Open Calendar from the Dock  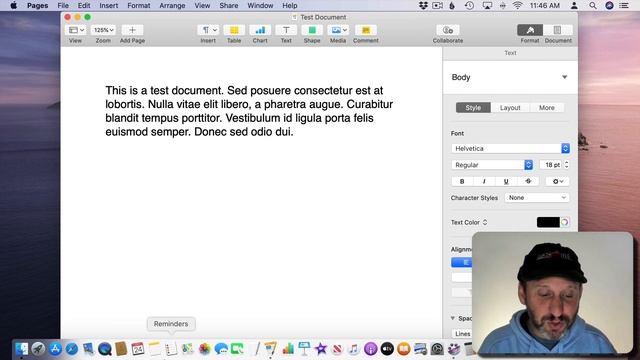coord(138,349)
